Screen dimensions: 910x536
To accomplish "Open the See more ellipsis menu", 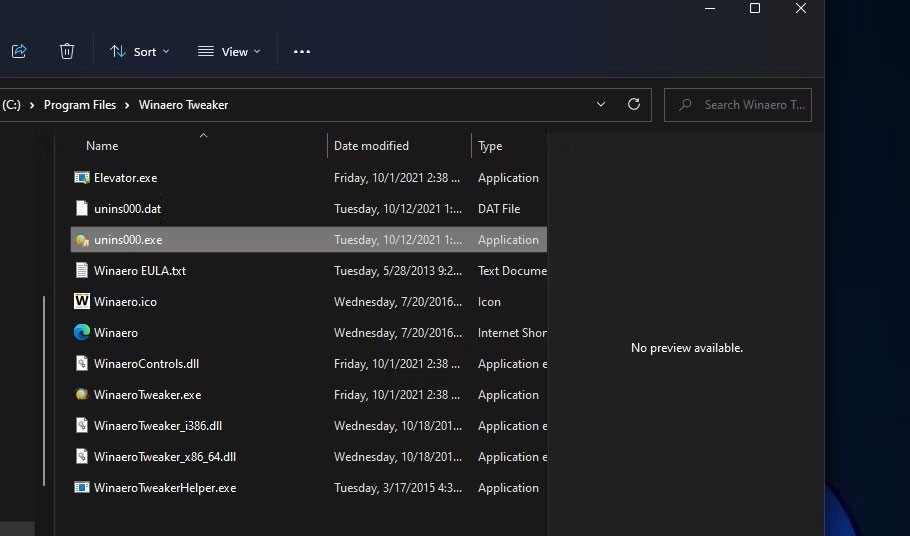I will click(x=302, y=51).
